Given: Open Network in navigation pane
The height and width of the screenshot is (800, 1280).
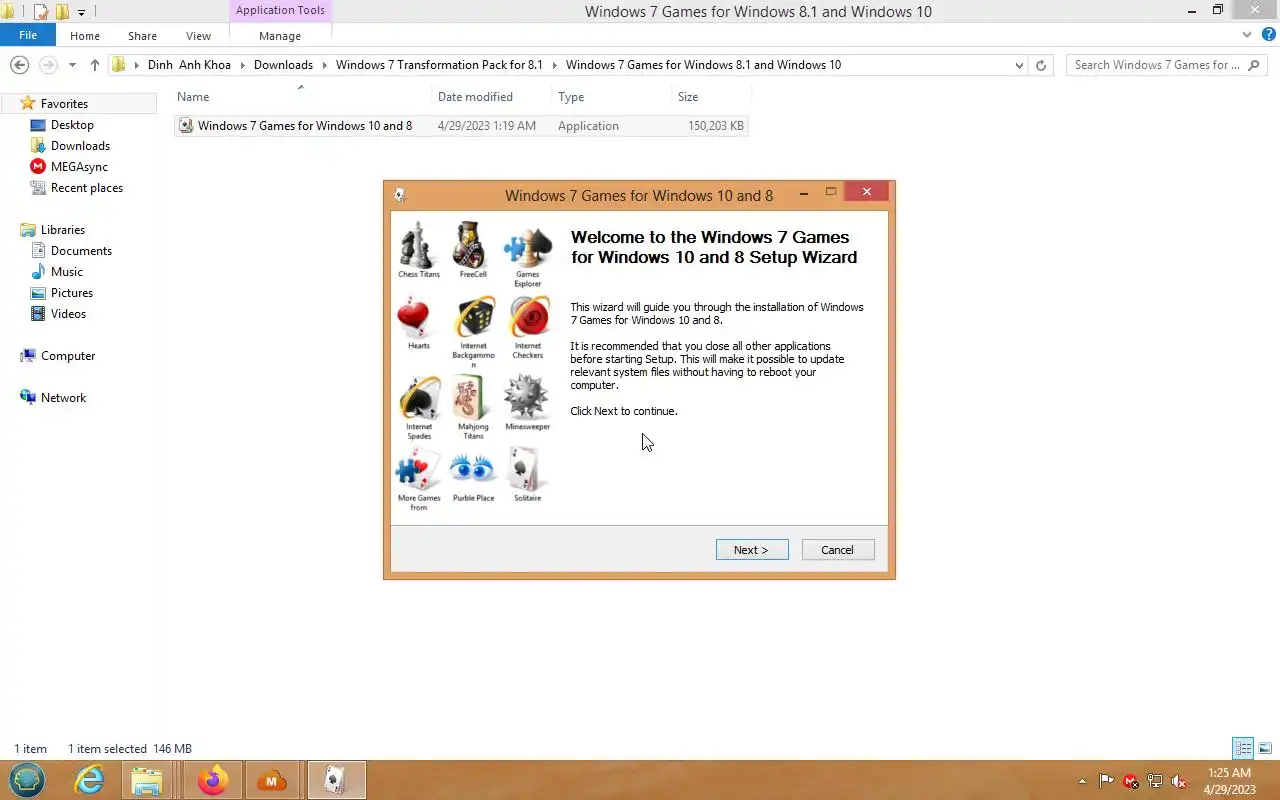Looking at the screenshot, I should pyautogui.click(x=63, y=398).
